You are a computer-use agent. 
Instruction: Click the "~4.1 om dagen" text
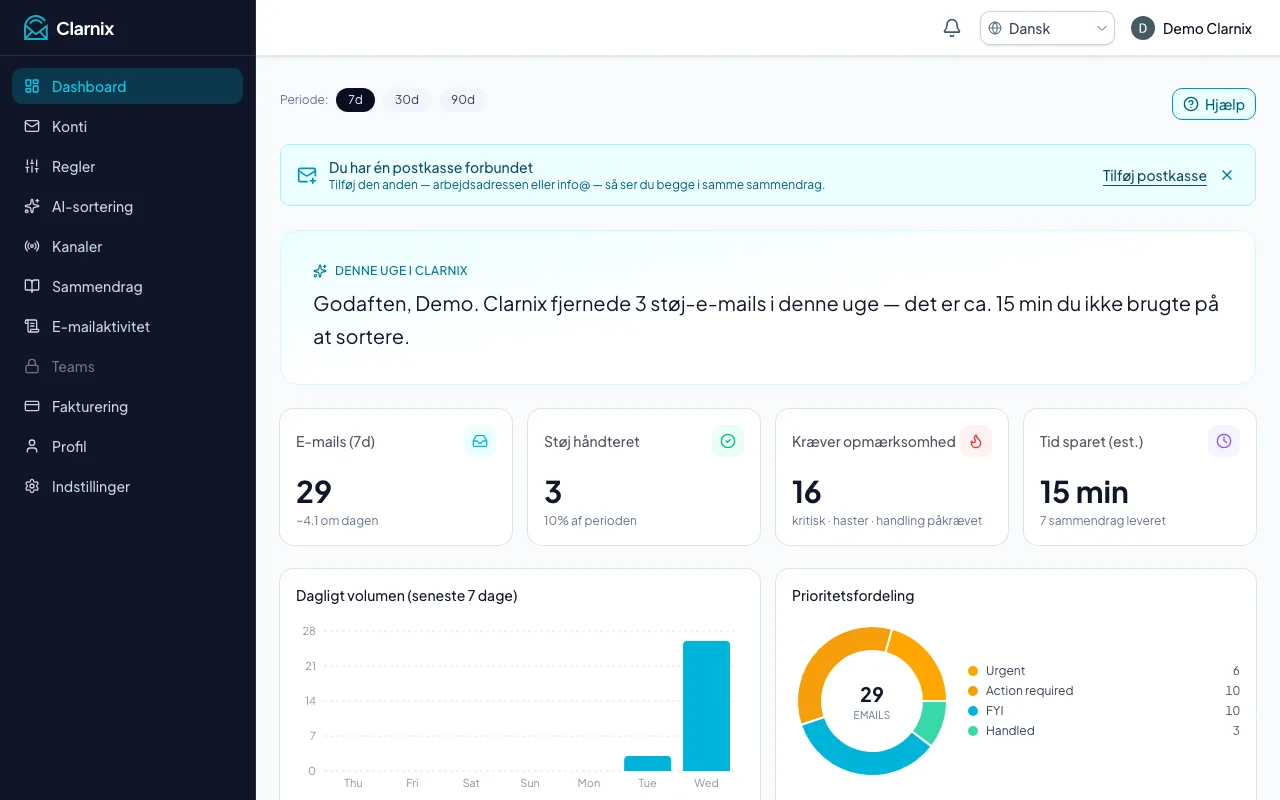(x=337, y=521)
